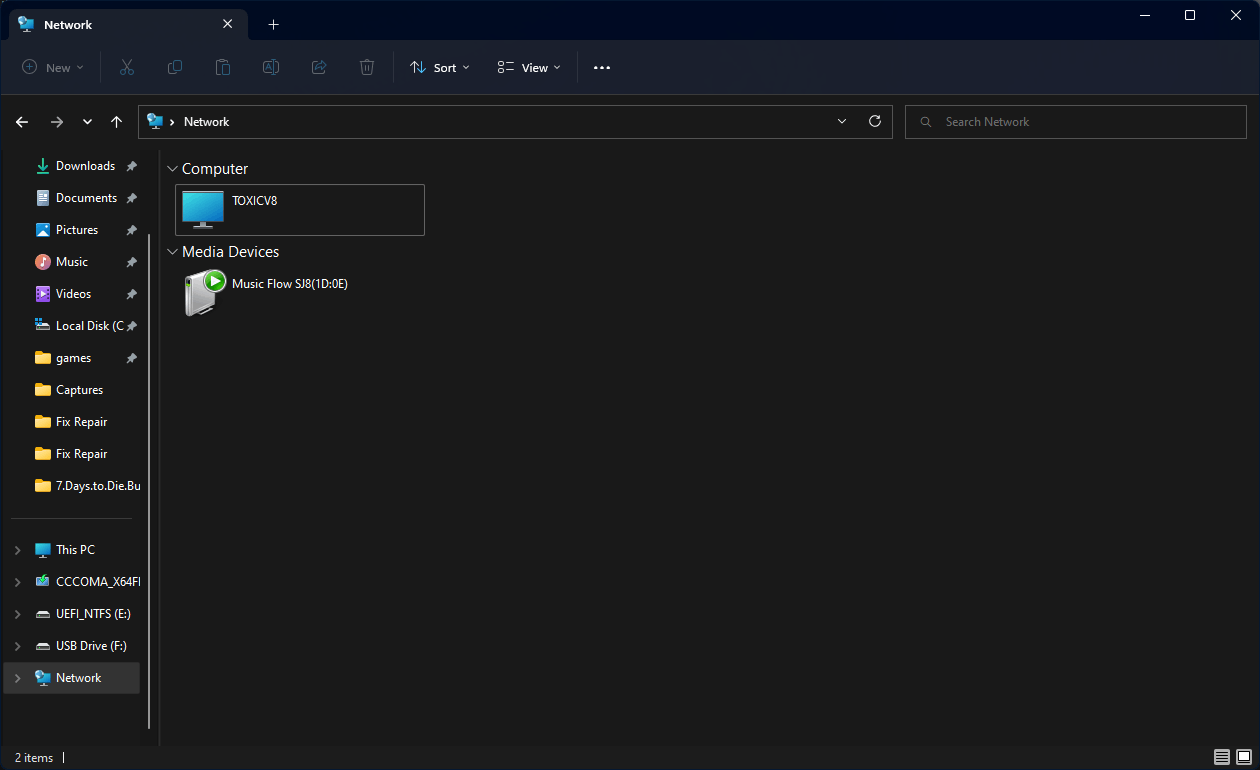Image resolution: width=1260 pixels, height=770 pixels.
Task: Unpin Music using its pin icon
Action: tap(132, 262)
